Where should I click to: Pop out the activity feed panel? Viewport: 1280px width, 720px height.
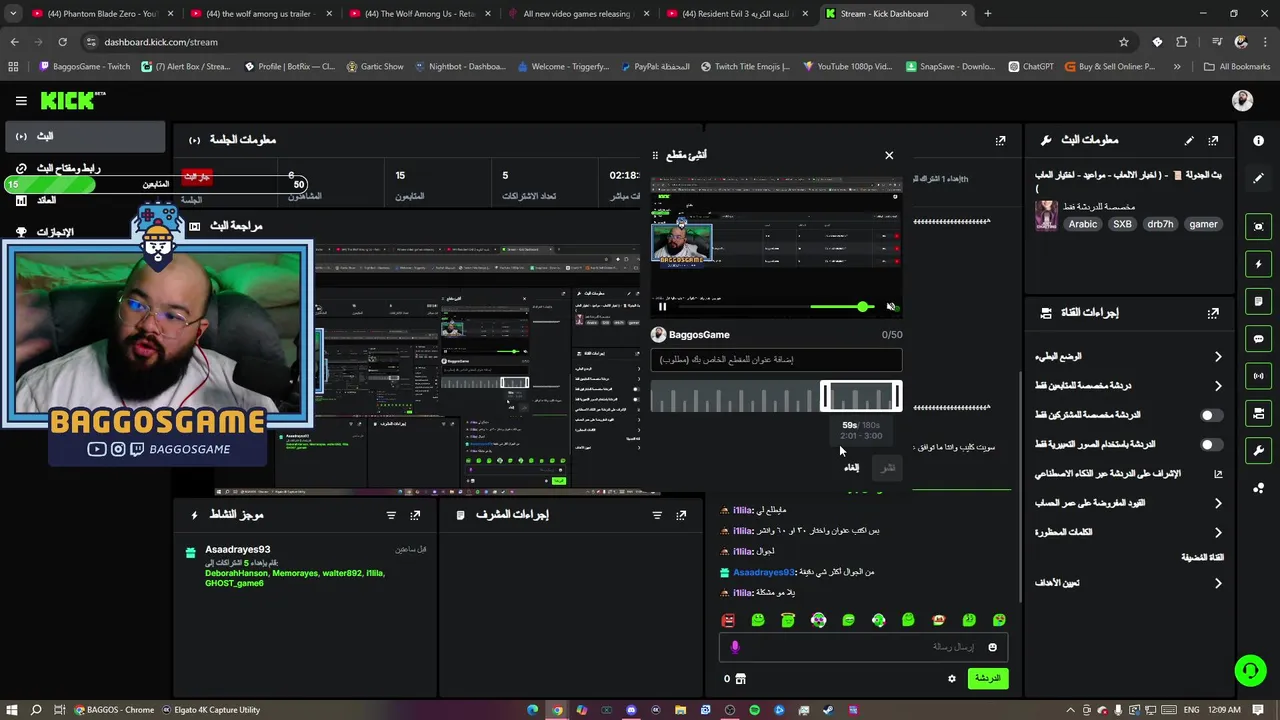(x=415, y=515)
